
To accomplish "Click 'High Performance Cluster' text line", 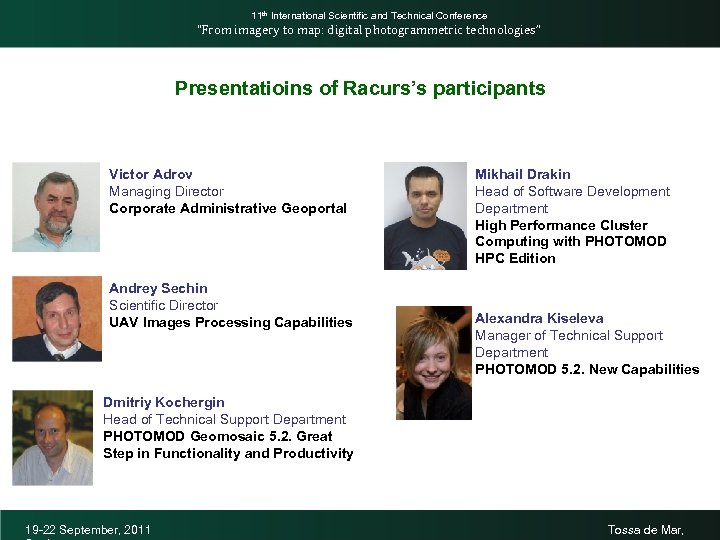I will click(x=562, y=225).
